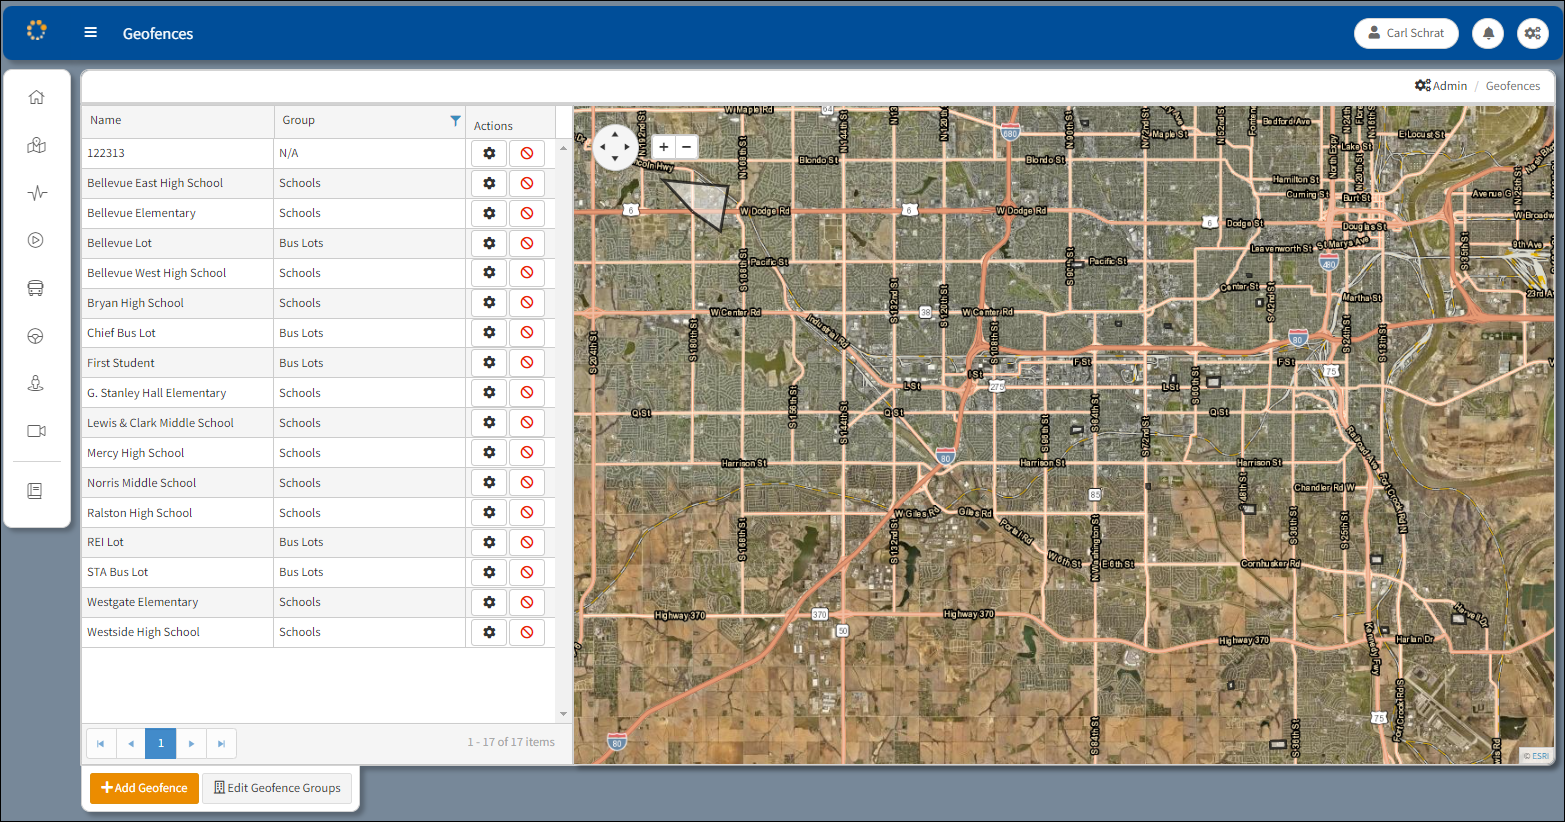The image size is (1565, 822).
Task: Filter the Group column
Action: click(456, 120)
